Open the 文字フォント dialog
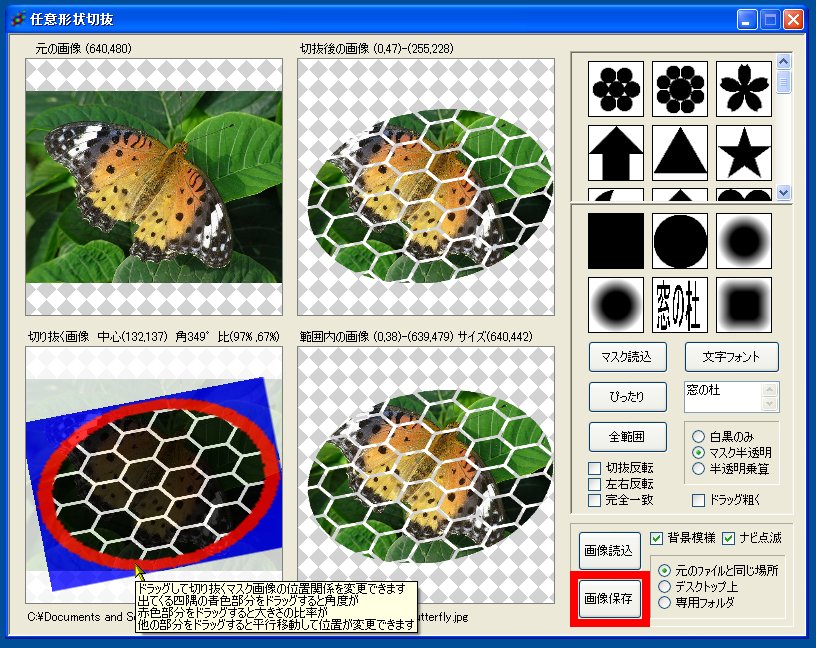 [x=731, y=356]
